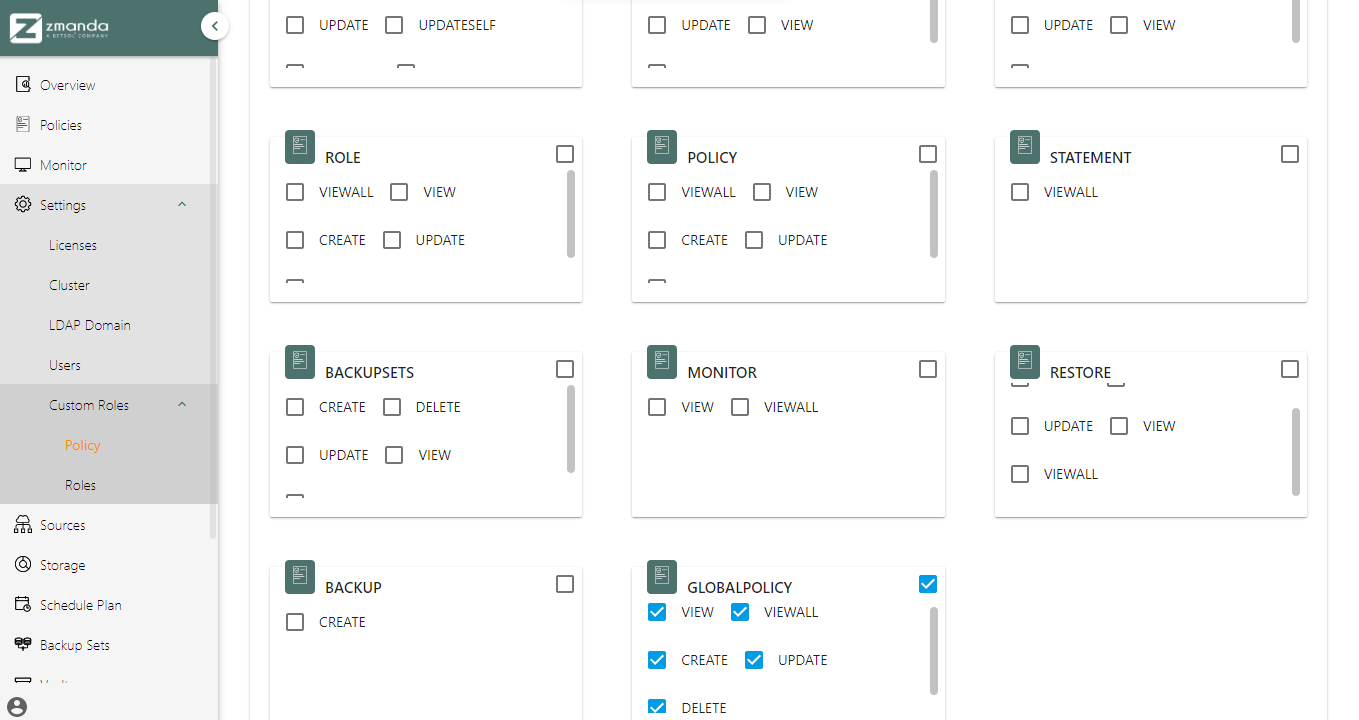Screen dimensions: 1359x720
Task: Open the user account profile icon
Action: [x=17, y=708]
